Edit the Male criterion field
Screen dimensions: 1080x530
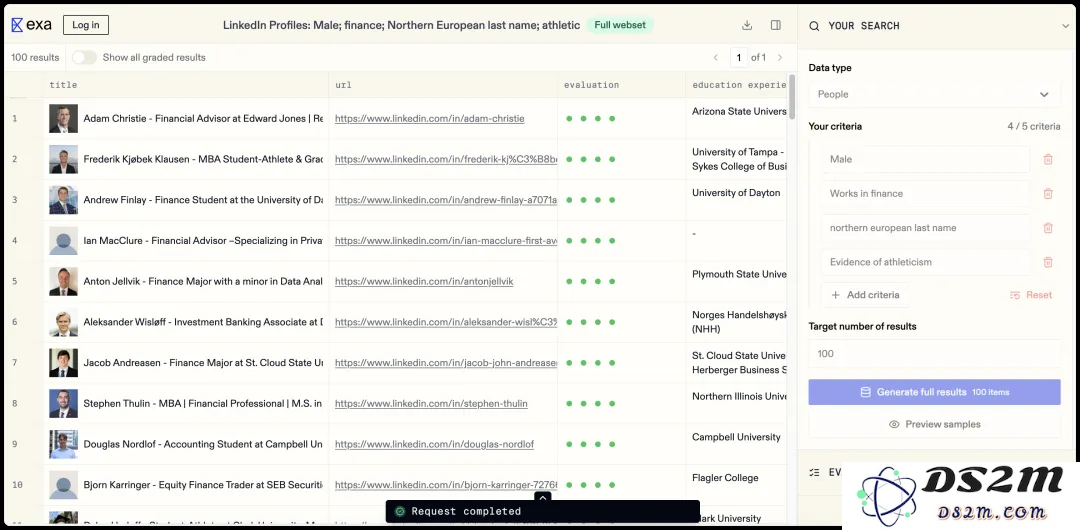pyautogui.click(x=926, y=159)
